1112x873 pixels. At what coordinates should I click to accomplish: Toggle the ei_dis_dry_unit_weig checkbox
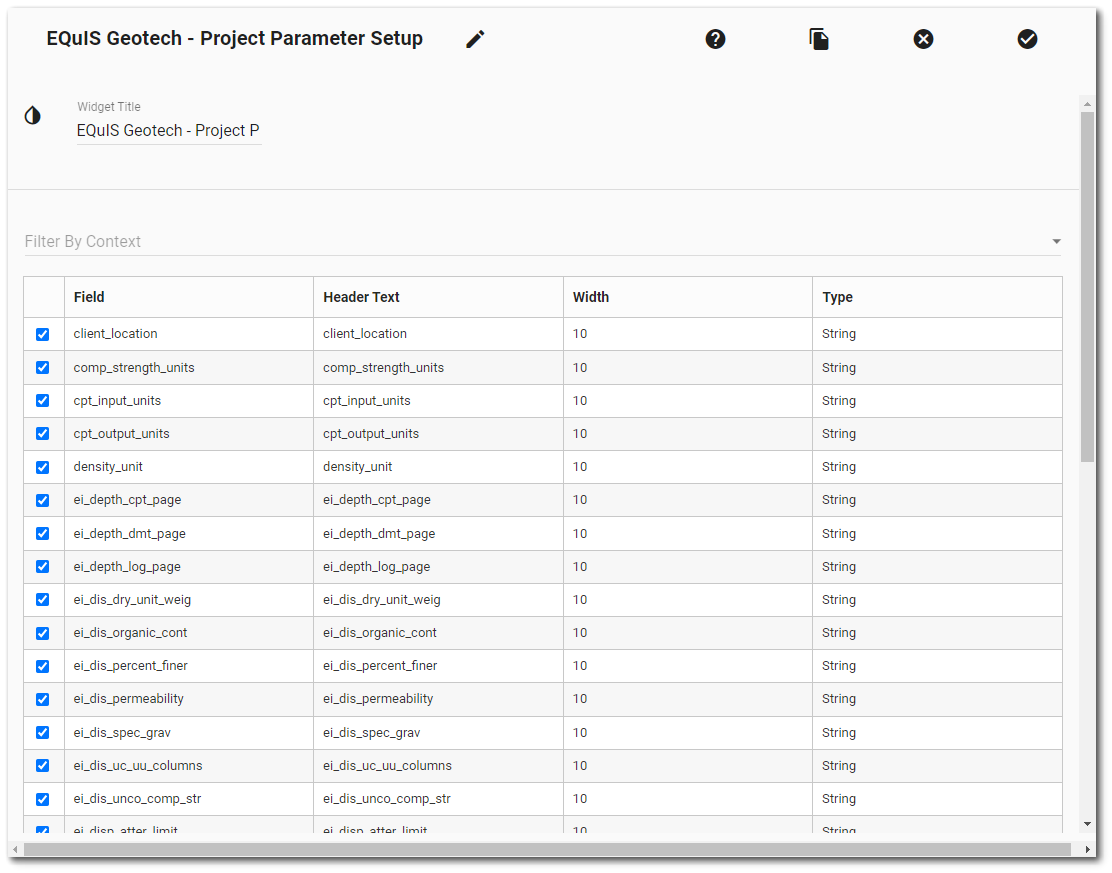click(43, 600)
